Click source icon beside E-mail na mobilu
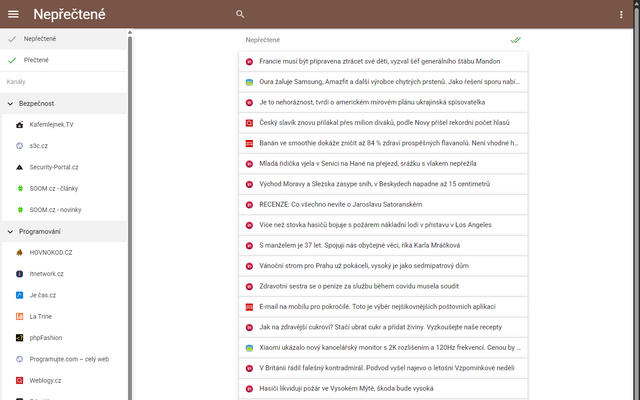Screen dimensions: 640x400 pos(249,307)
